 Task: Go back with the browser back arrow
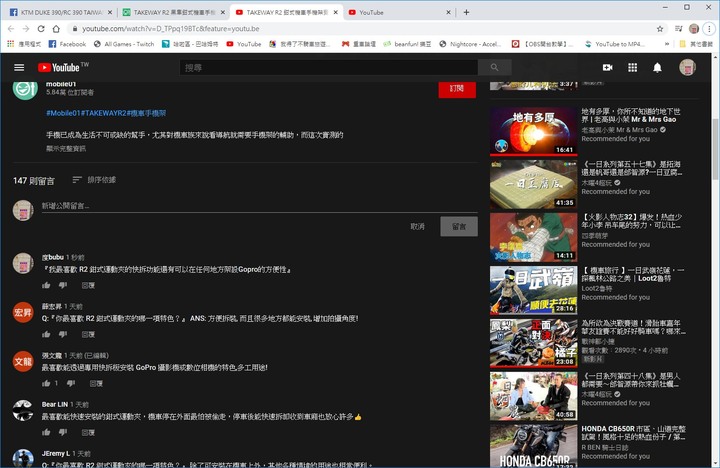click(x=11, y=28)
